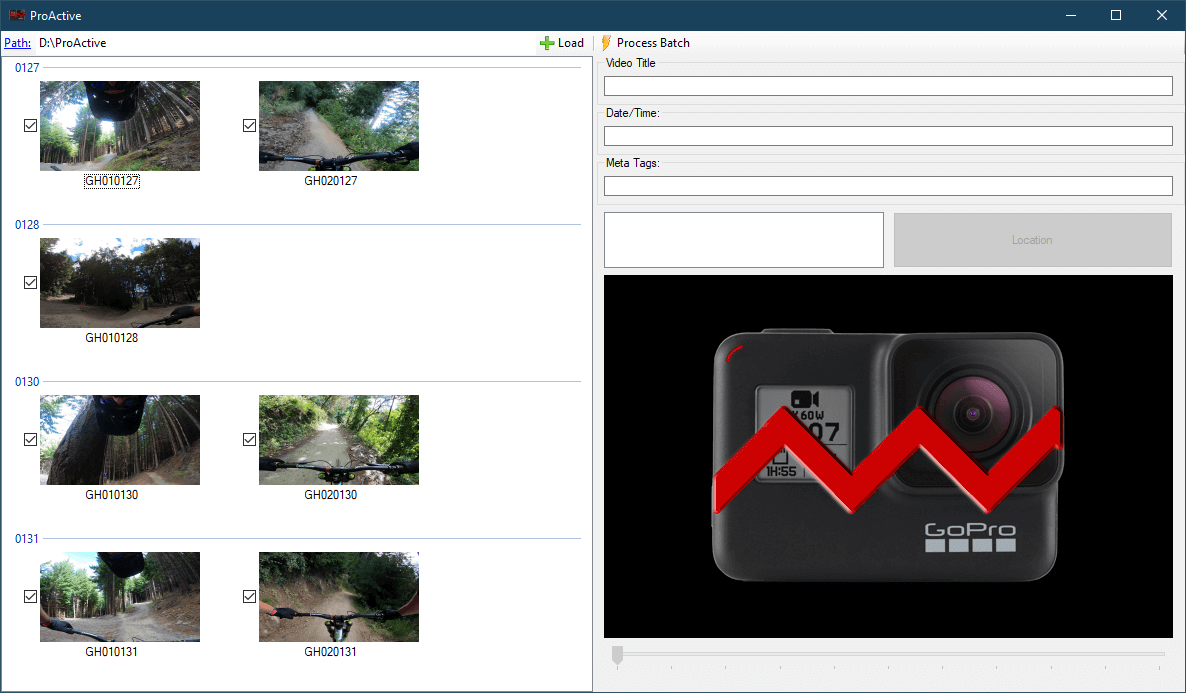Uncheck the GH010128 clip checkbox
Viewport: 1186px width, 693px height.
point(30,282)
